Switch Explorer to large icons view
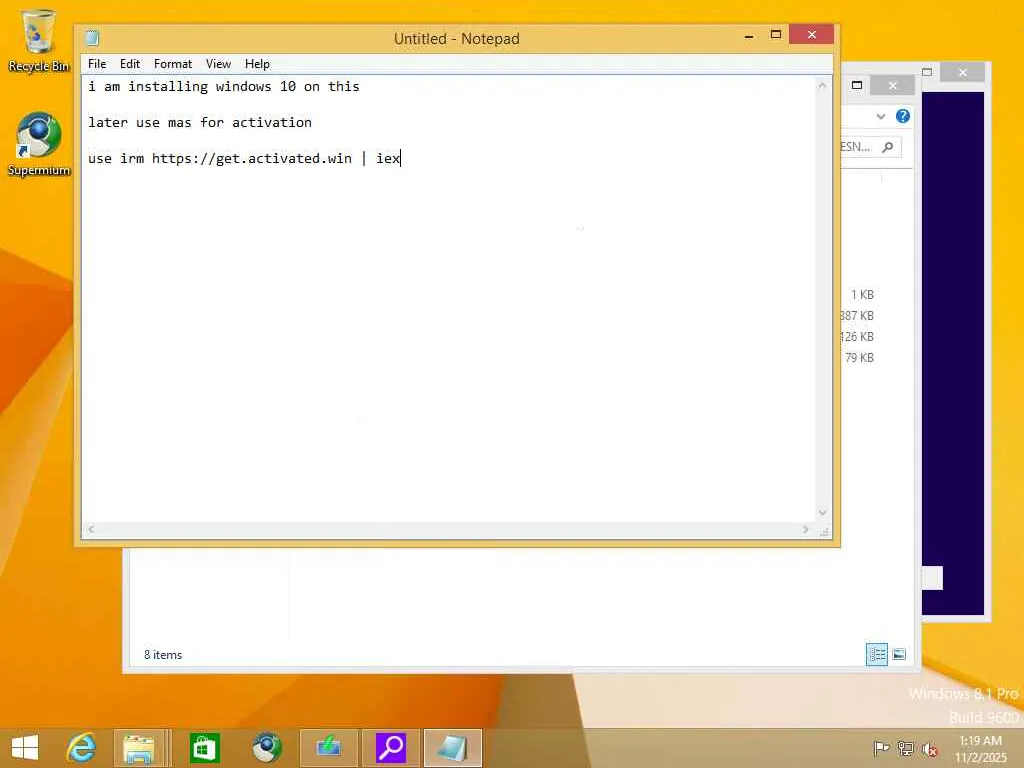Image resolution: width=1024 pixels, height=768 pixels. point(899,654)
